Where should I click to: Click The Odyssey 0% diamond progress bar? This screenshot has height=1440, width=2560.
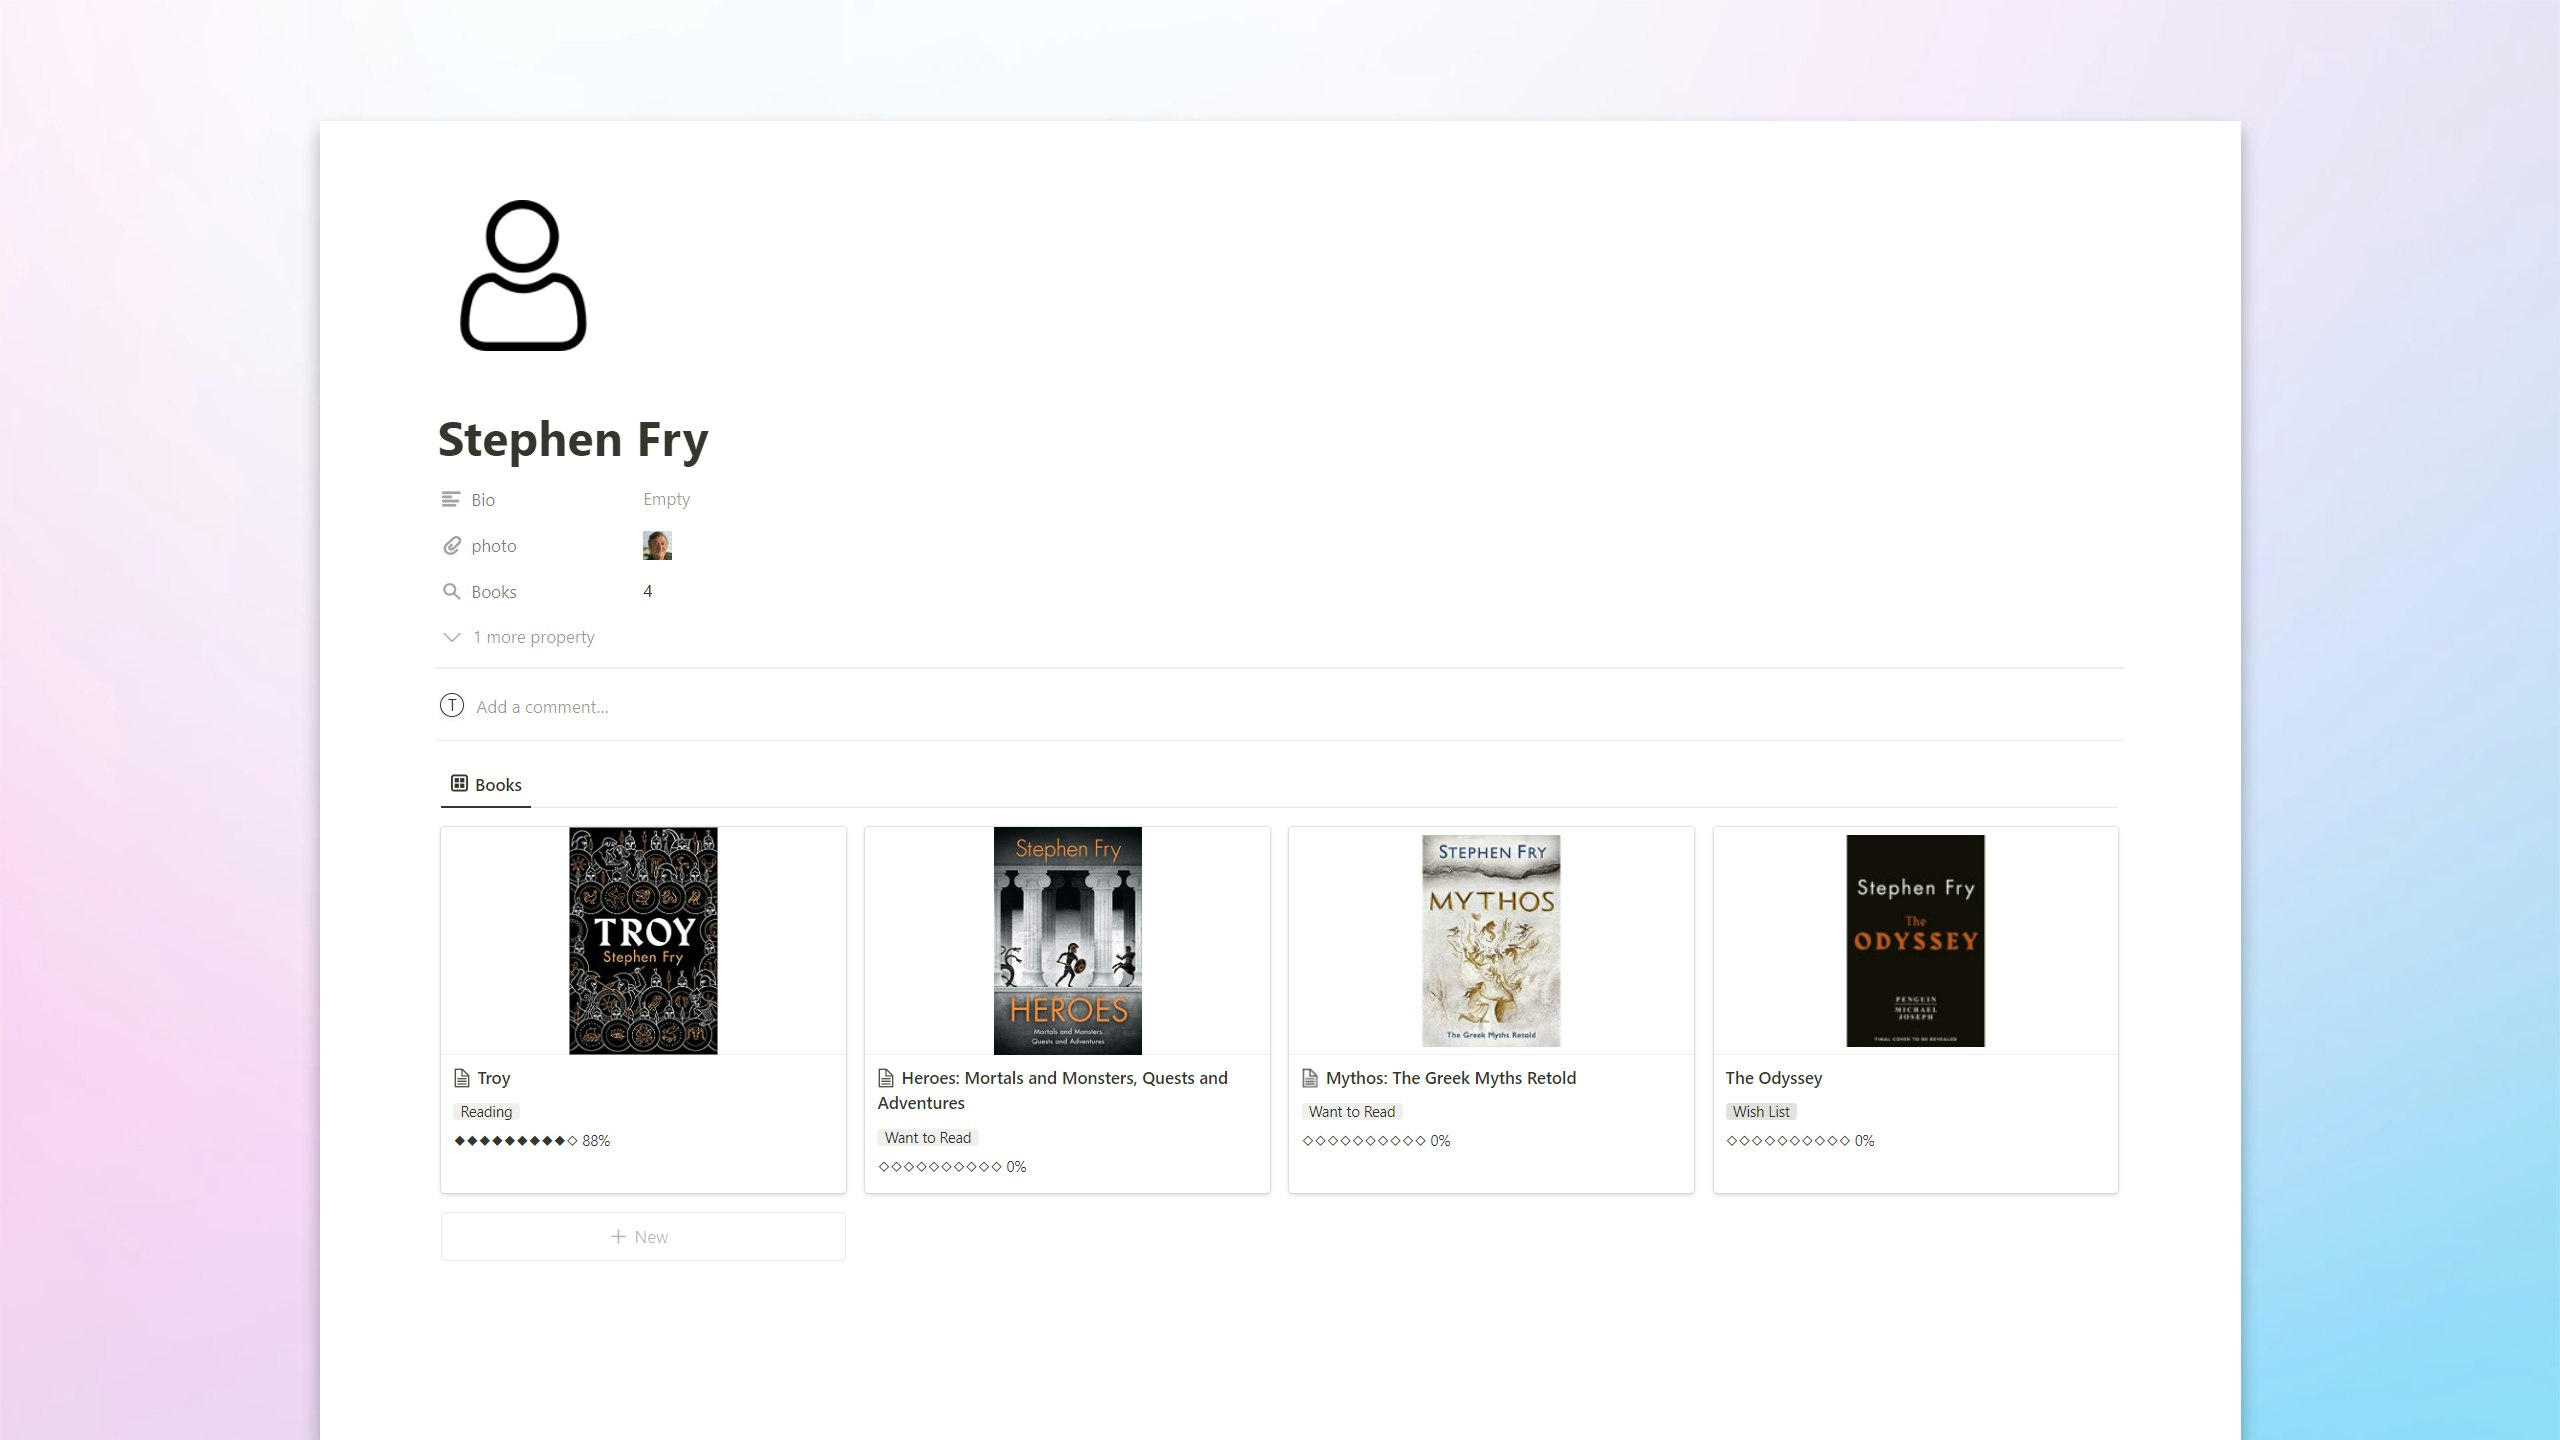[x=1800, y=1141]
